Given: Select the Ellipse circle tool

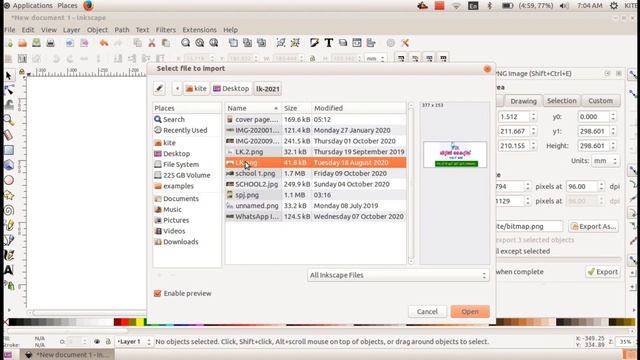Looking at the screenshot, I should coord(9,180).
